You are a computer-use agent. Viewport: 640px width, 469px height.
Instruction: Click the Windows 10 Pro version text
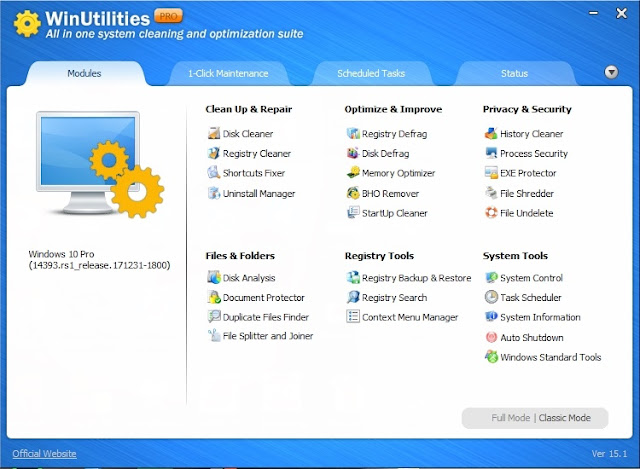pos(99,260)
